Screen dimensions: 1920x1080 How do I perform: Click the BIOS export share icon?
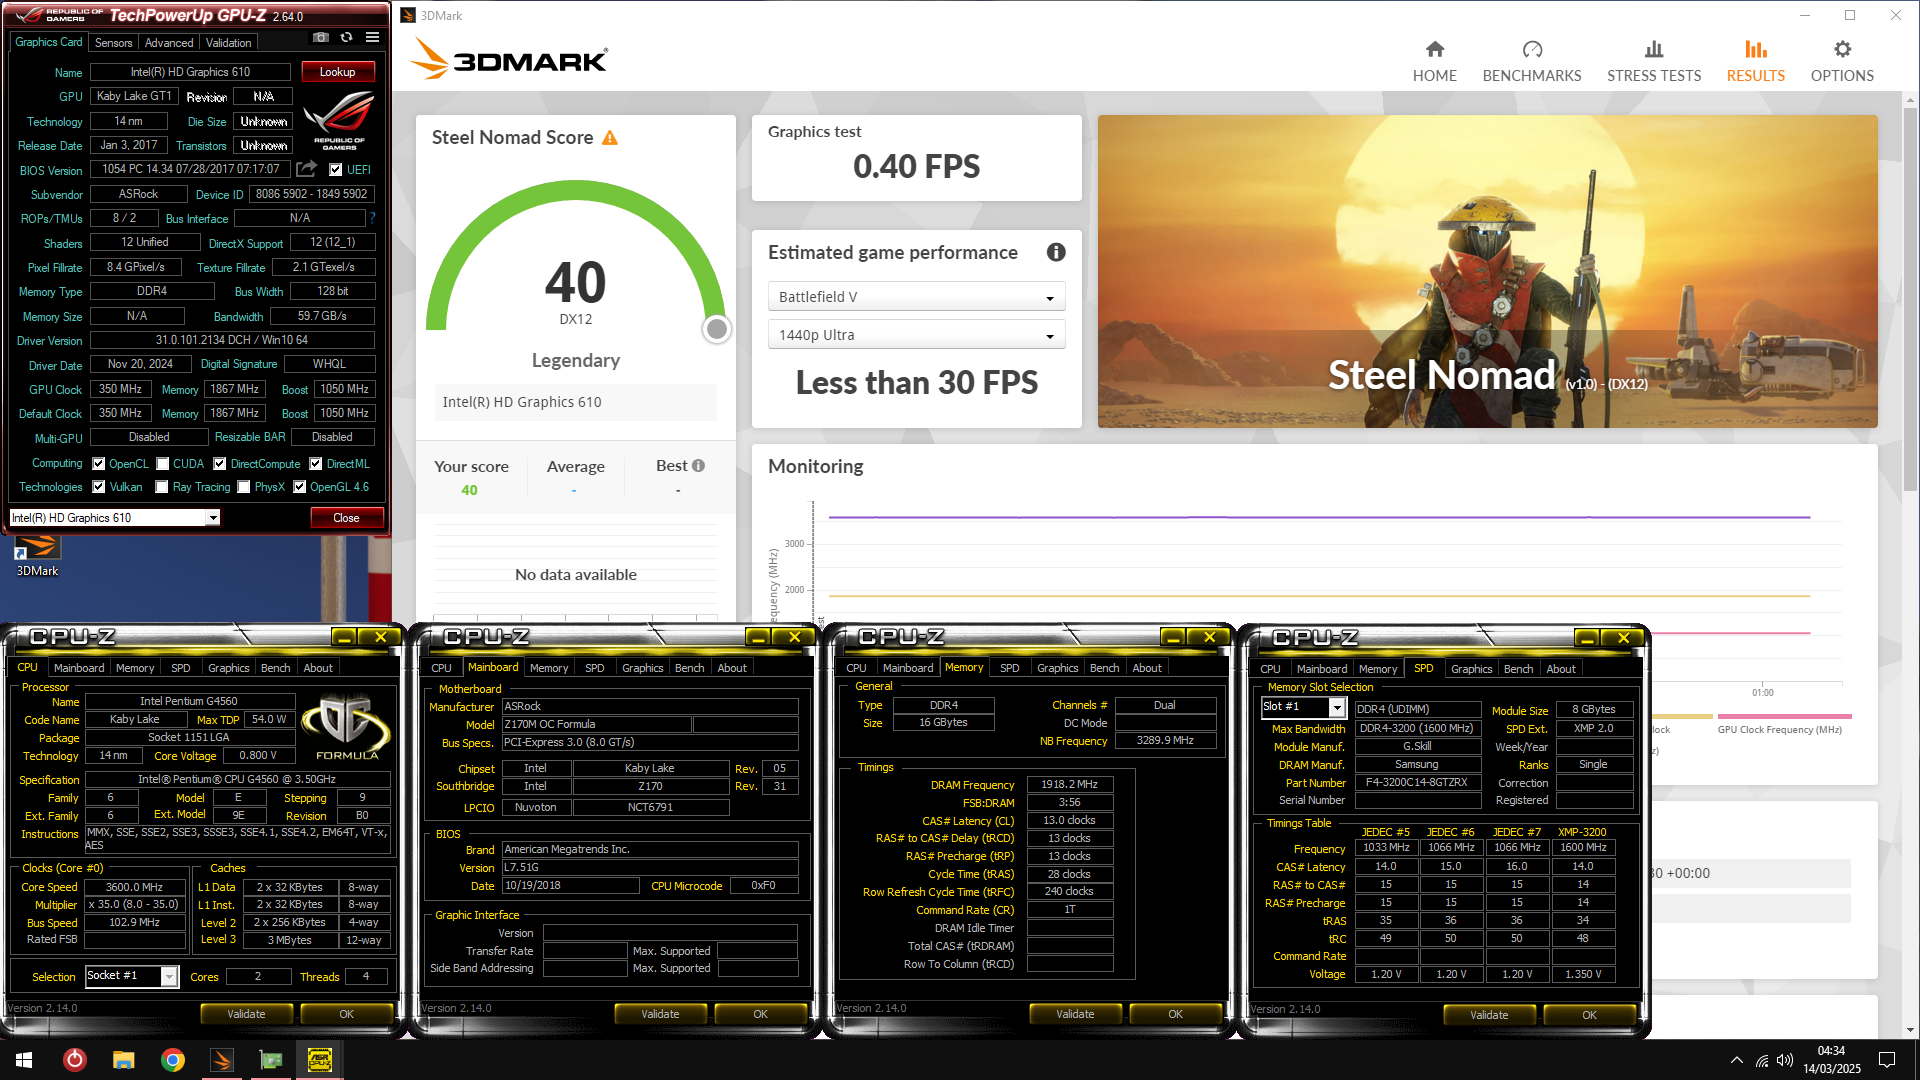tap(307, 169)
